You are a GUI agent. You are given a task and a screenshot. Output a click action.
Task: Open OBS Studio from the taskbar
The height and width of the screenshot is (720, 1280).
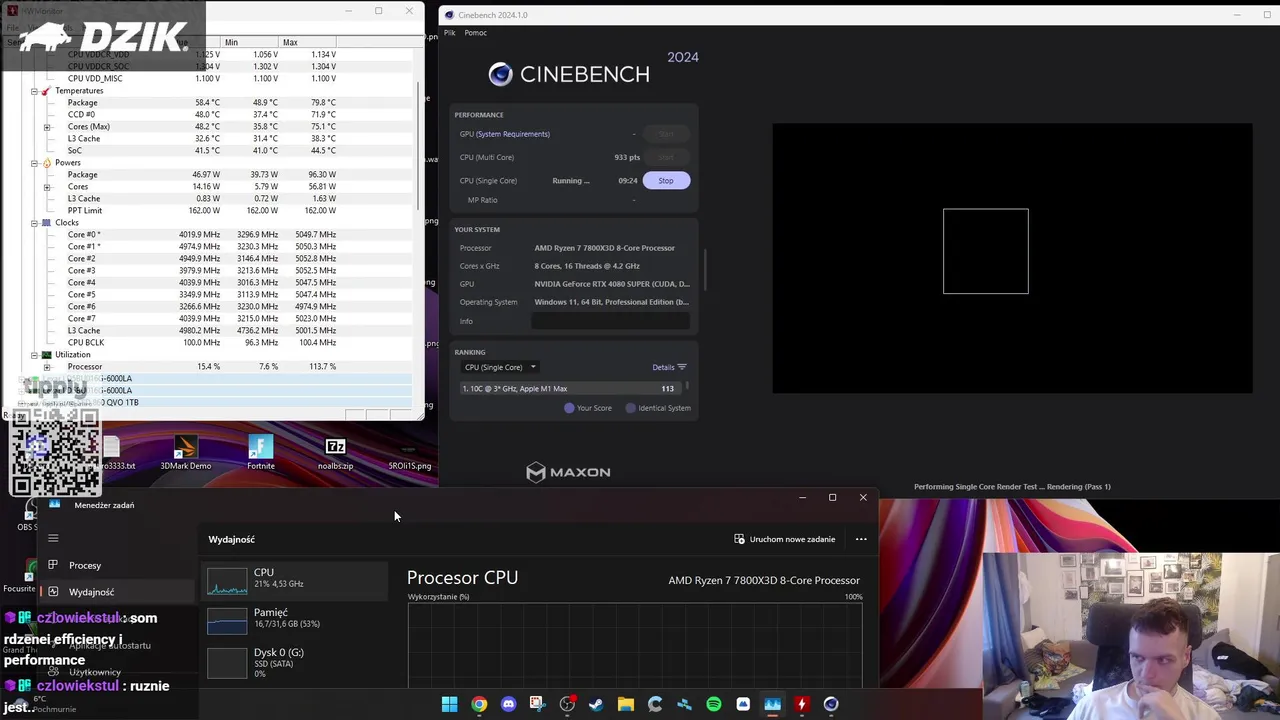pos(567,704)
